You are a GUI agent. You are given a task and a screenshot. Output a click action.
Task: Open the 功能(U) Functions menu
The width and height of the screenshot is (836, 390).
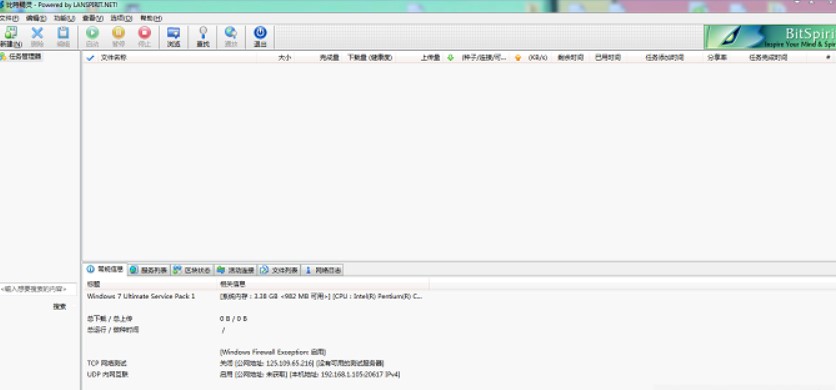[x=65, y=18]
